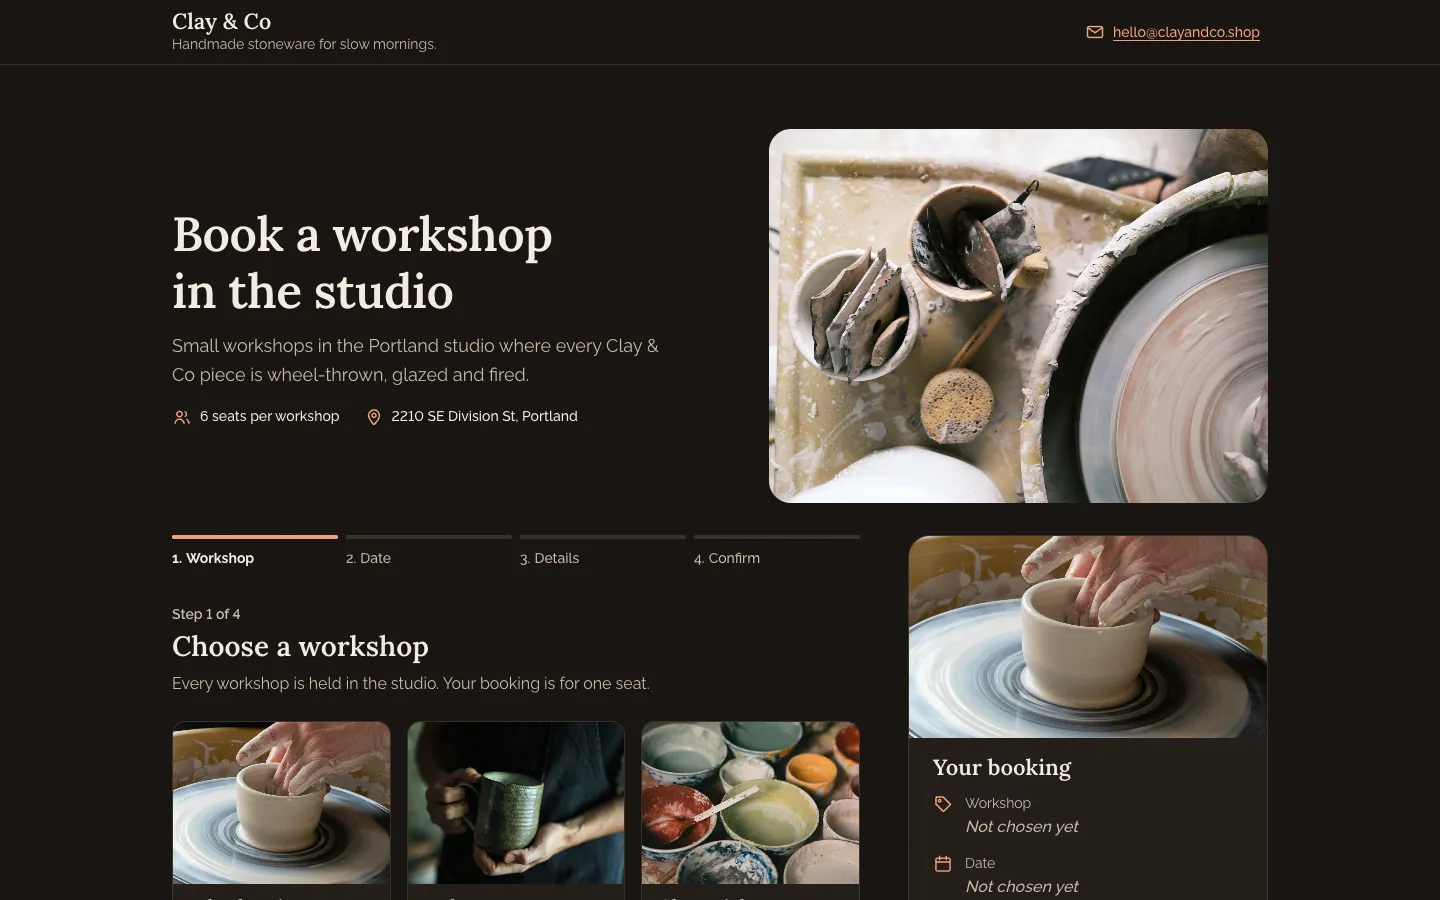Open the 4. Confirm step

click(x=777, y=551)
